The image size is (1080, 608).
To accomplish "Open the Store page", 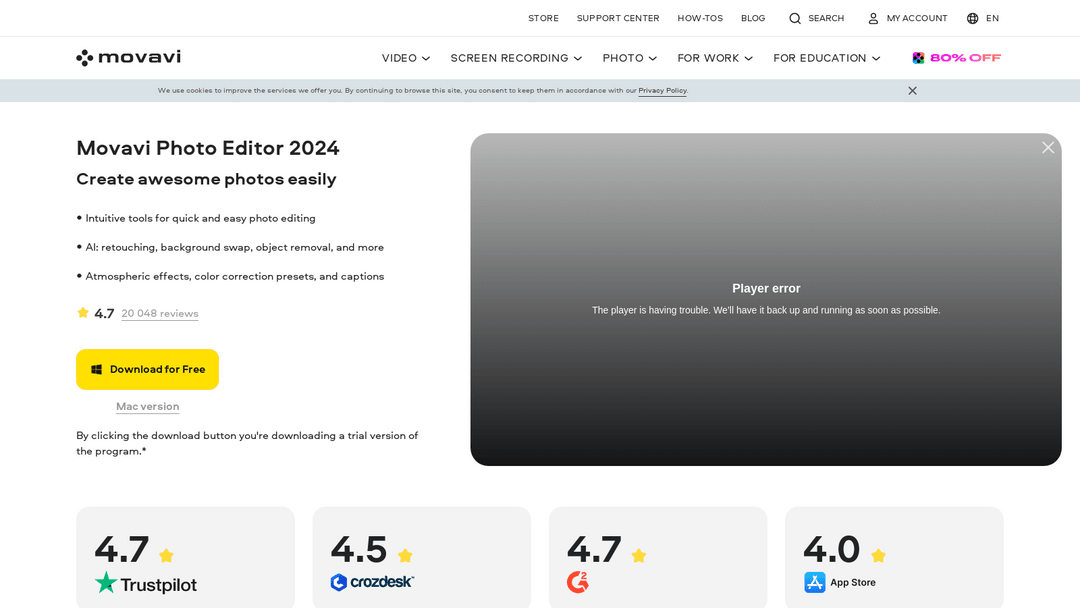I will tap(543, 18).
